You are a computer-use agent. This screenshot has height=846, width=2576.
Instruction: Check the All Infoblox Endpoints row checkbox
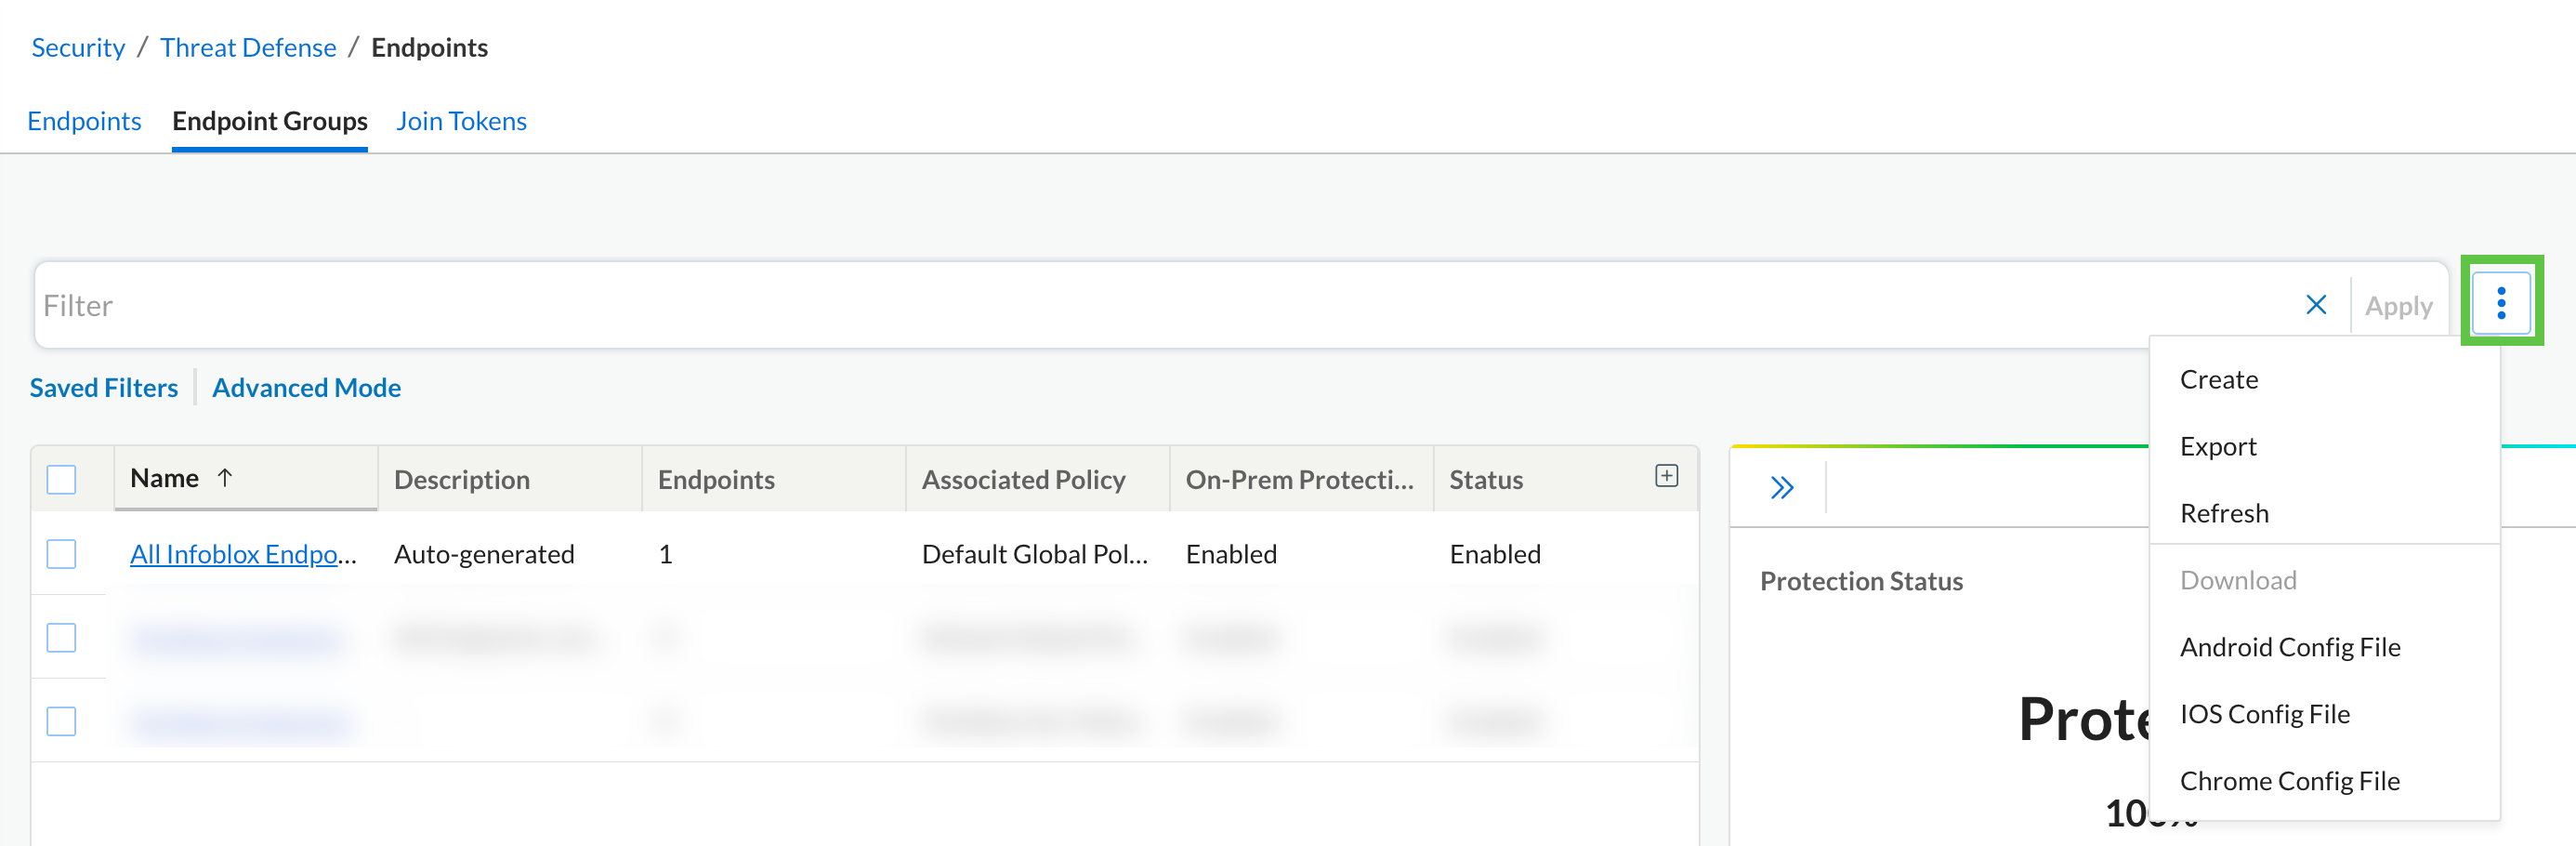pyautogui.click(x=61, y=554)
